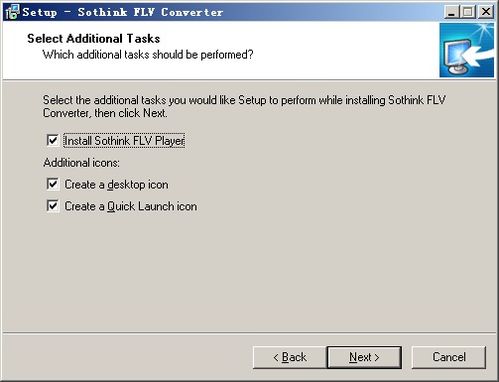
Task: Close the Sothink FLV Converter setup window
Action: (x=486, y=12)
